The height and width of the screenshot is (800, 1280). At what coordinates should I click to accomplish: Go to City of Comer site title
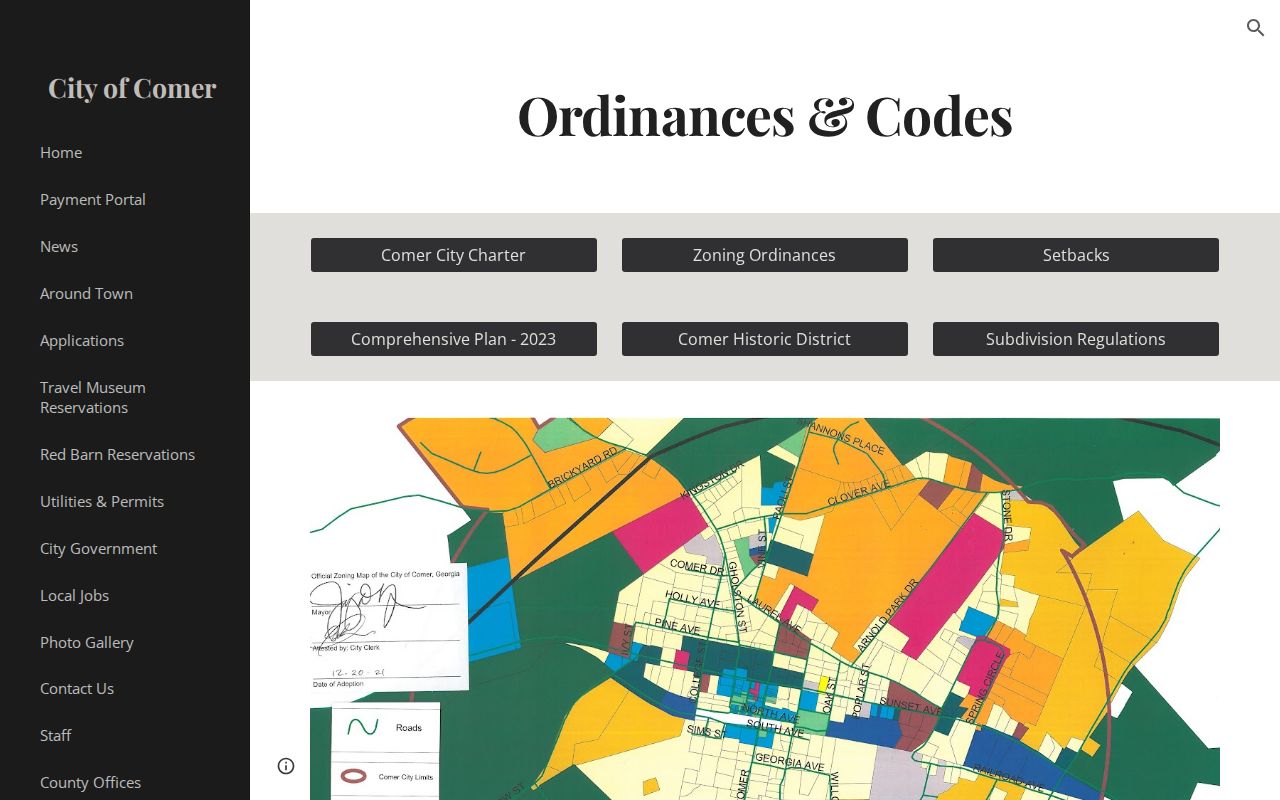coord(132,88)
